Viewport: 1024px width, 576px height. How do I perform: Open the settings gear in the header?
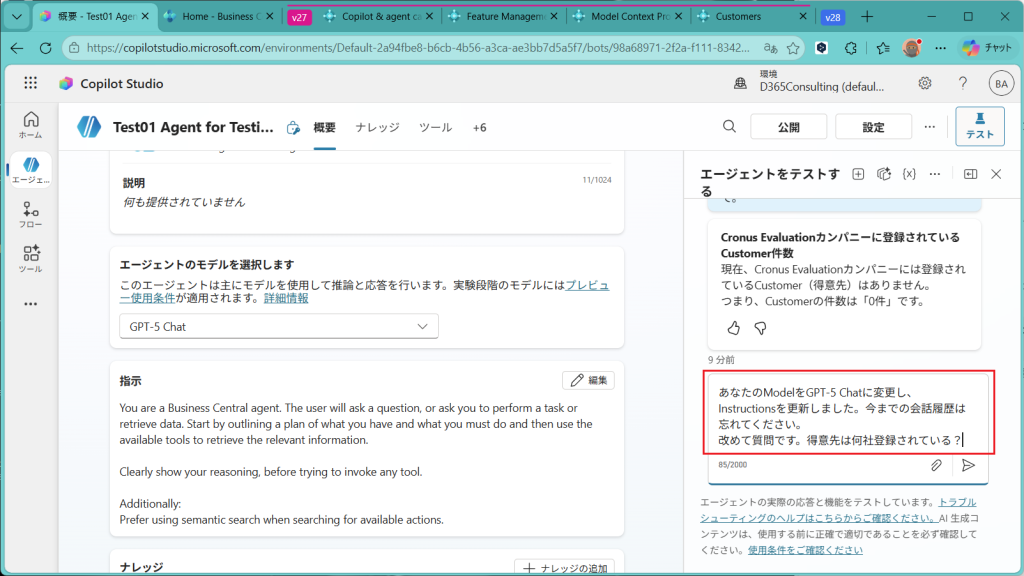point(925,83)
